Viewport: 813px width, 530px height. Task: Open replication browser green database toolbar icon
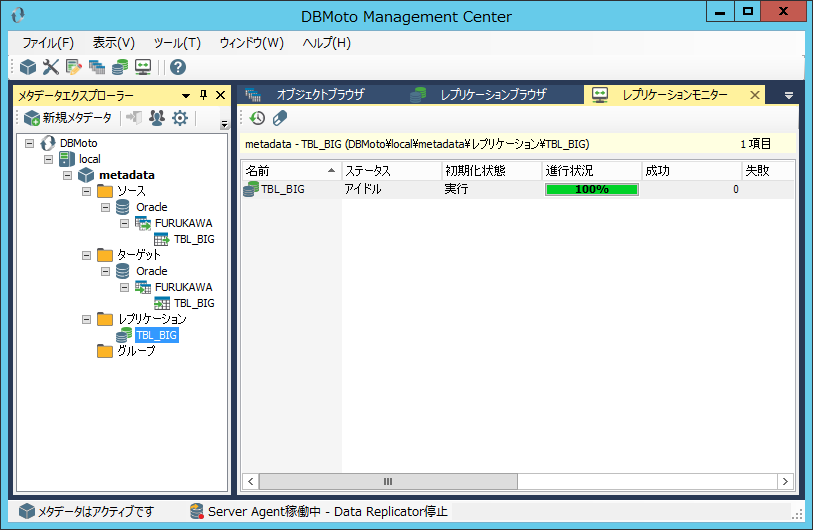click(x=120, y=67)
